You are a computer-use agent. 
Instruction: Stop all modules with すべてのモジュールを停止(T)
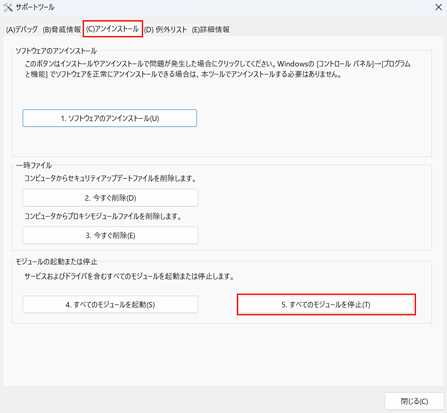(x=326, y=304)
